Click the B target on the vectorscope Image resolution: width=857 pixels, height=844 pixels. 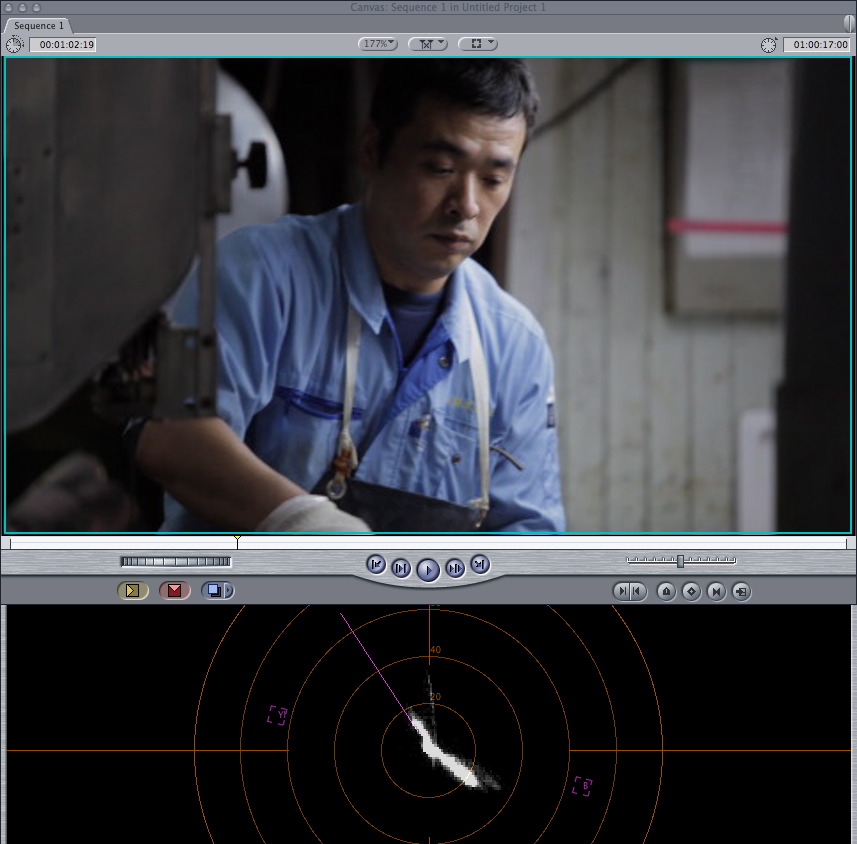(x=583, y=786)
